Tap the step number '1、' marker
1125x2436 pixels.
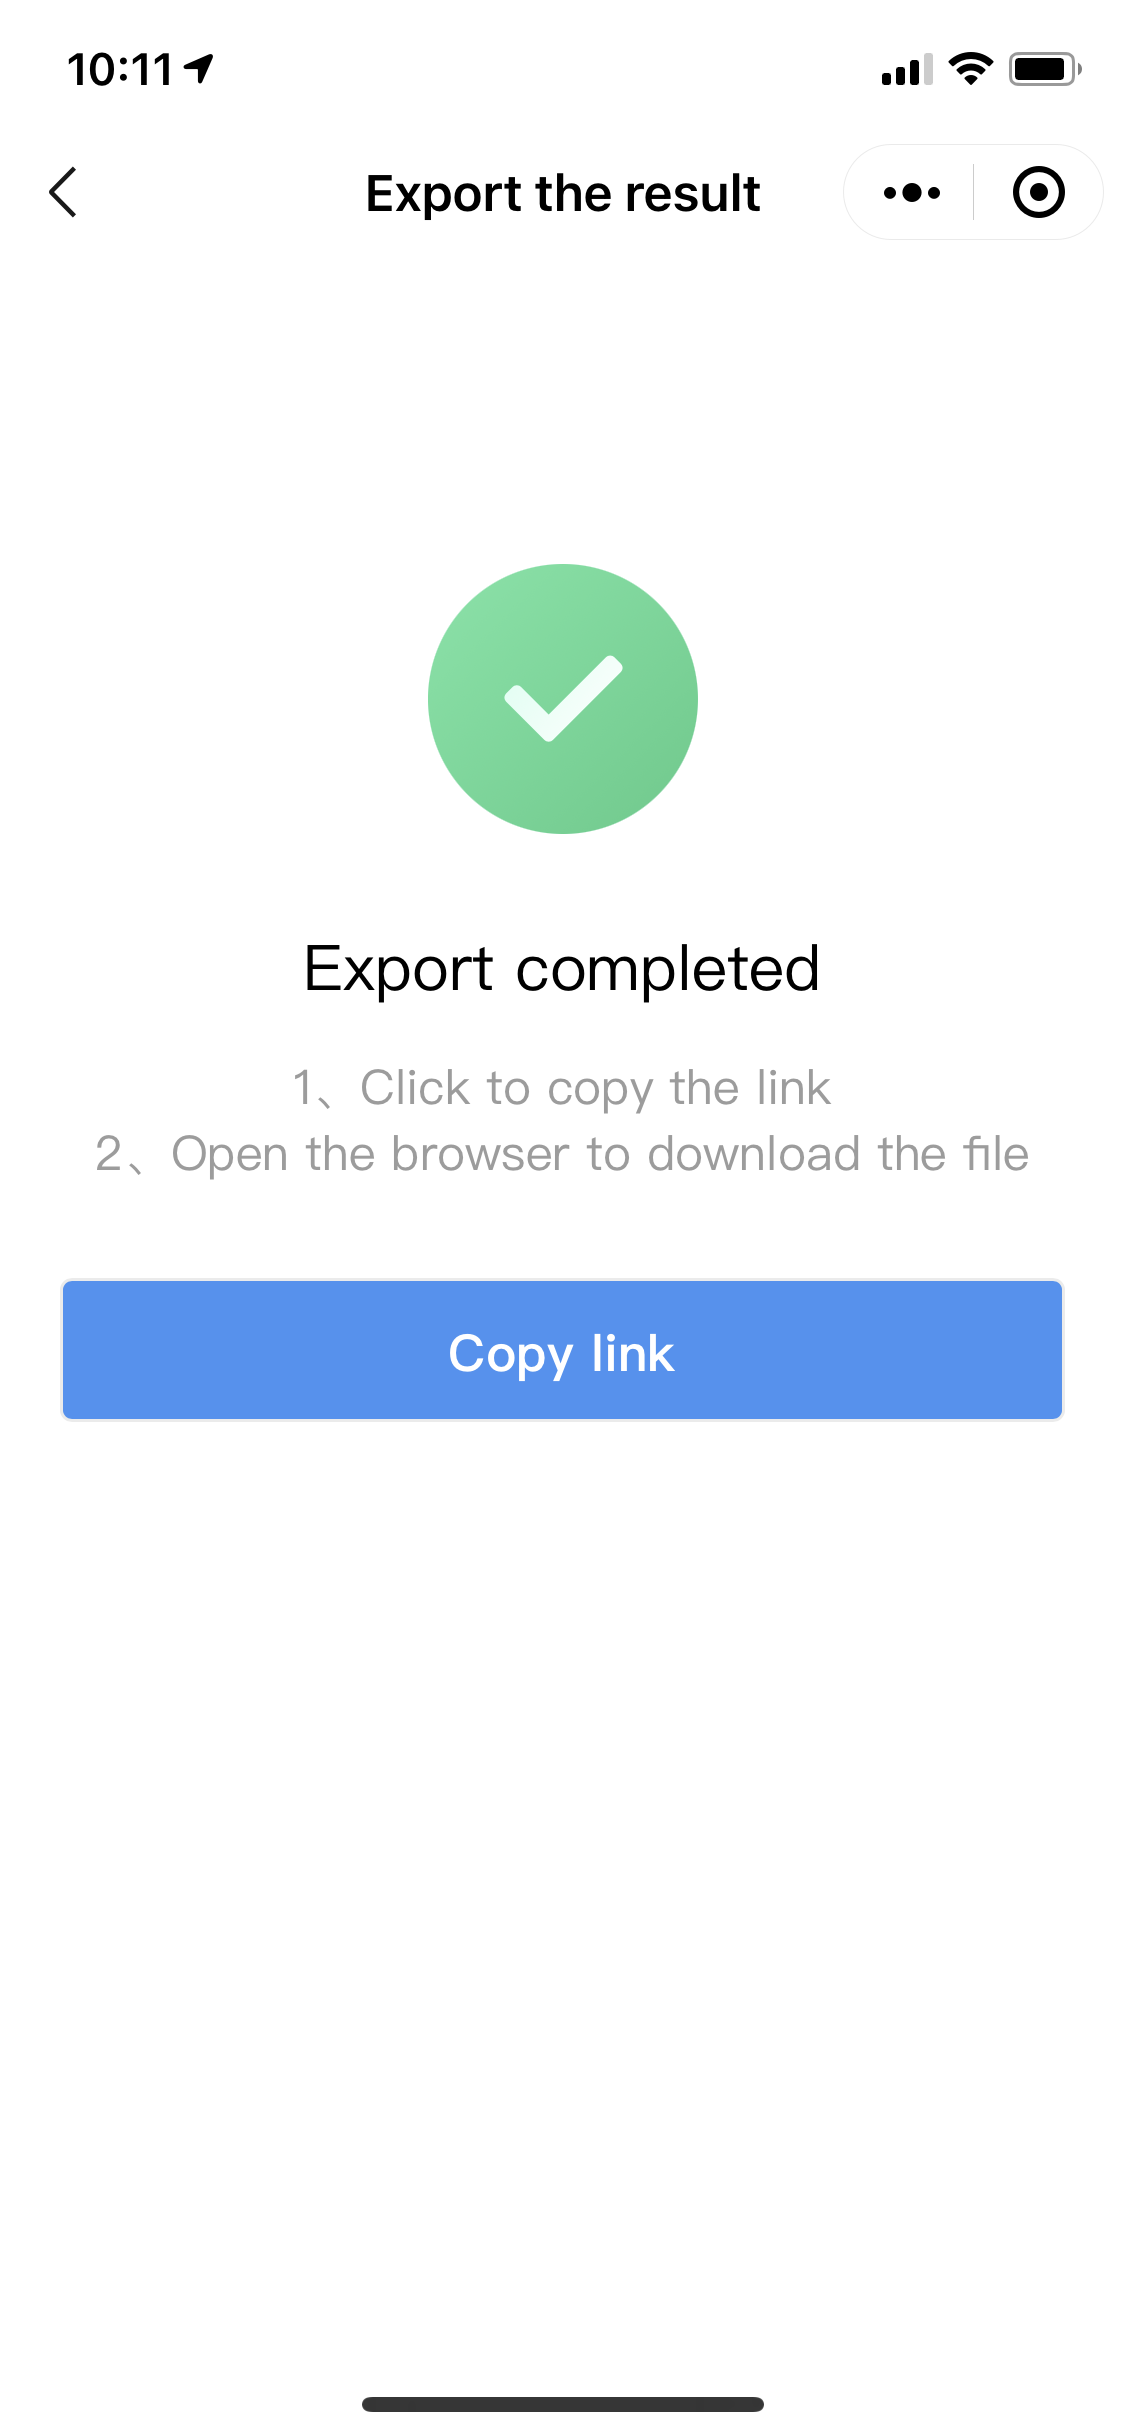click(x=314, y=1088)
